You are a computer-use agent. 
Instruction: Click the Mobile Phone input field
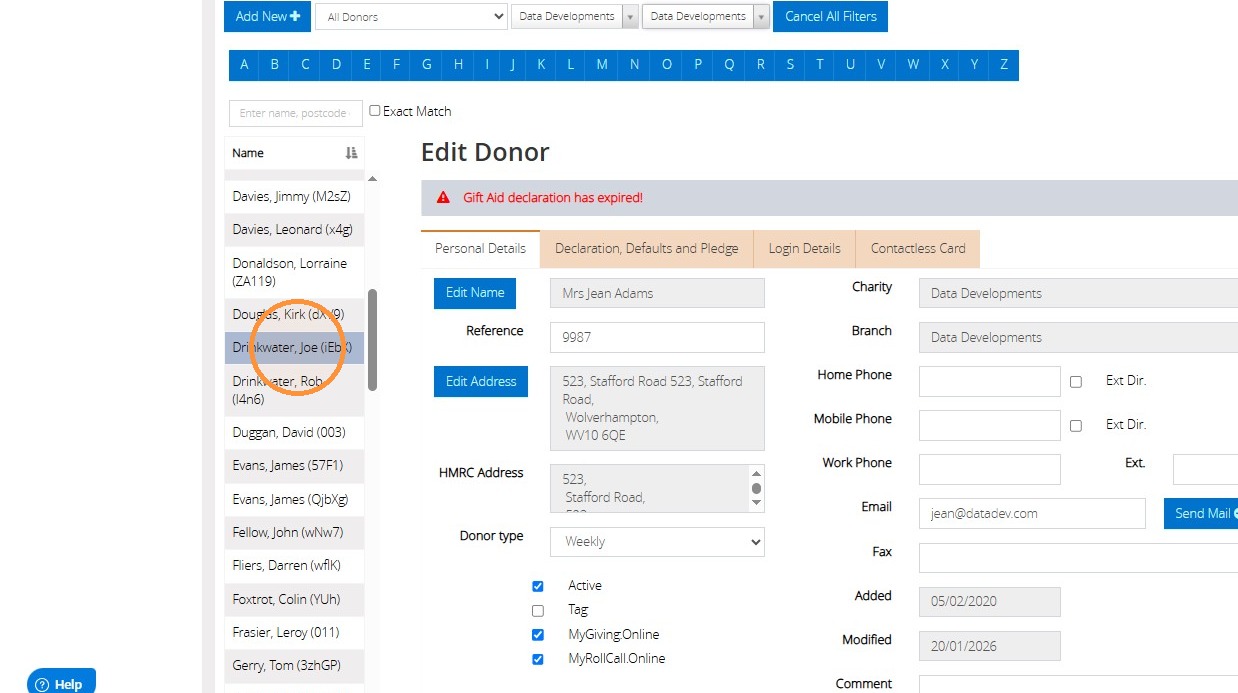990,425
